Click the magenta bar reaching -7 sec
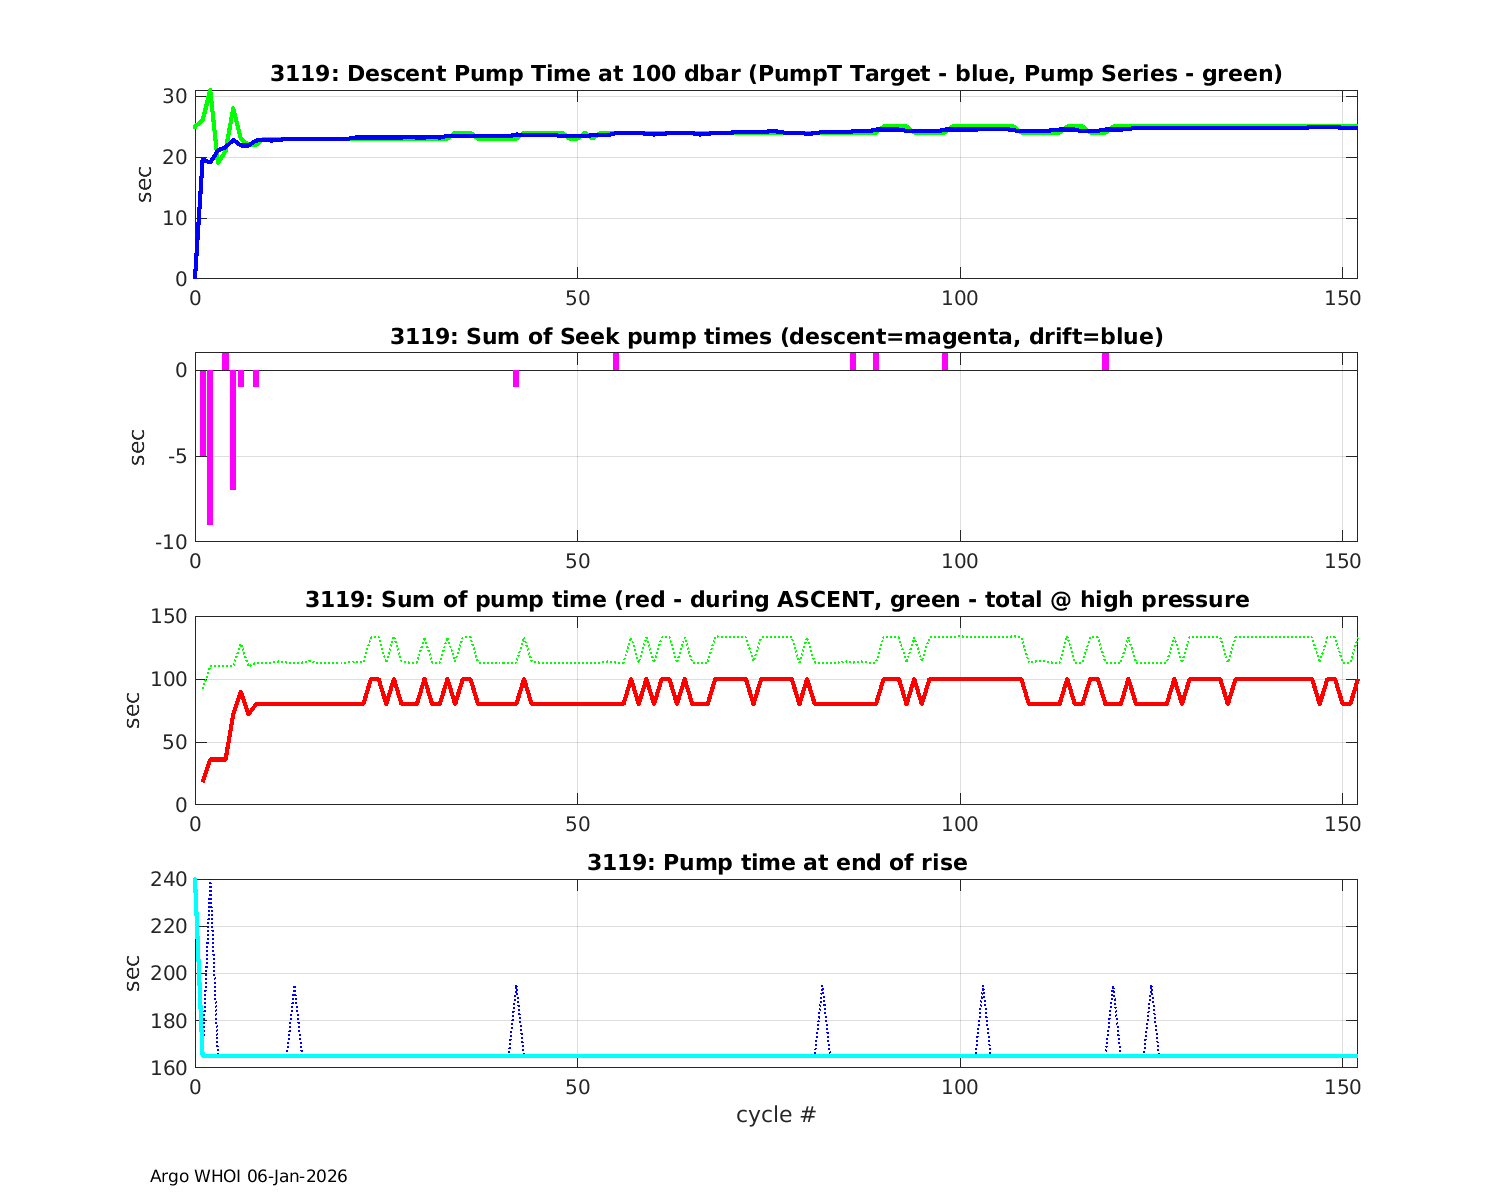 click(x=233, y=430)
